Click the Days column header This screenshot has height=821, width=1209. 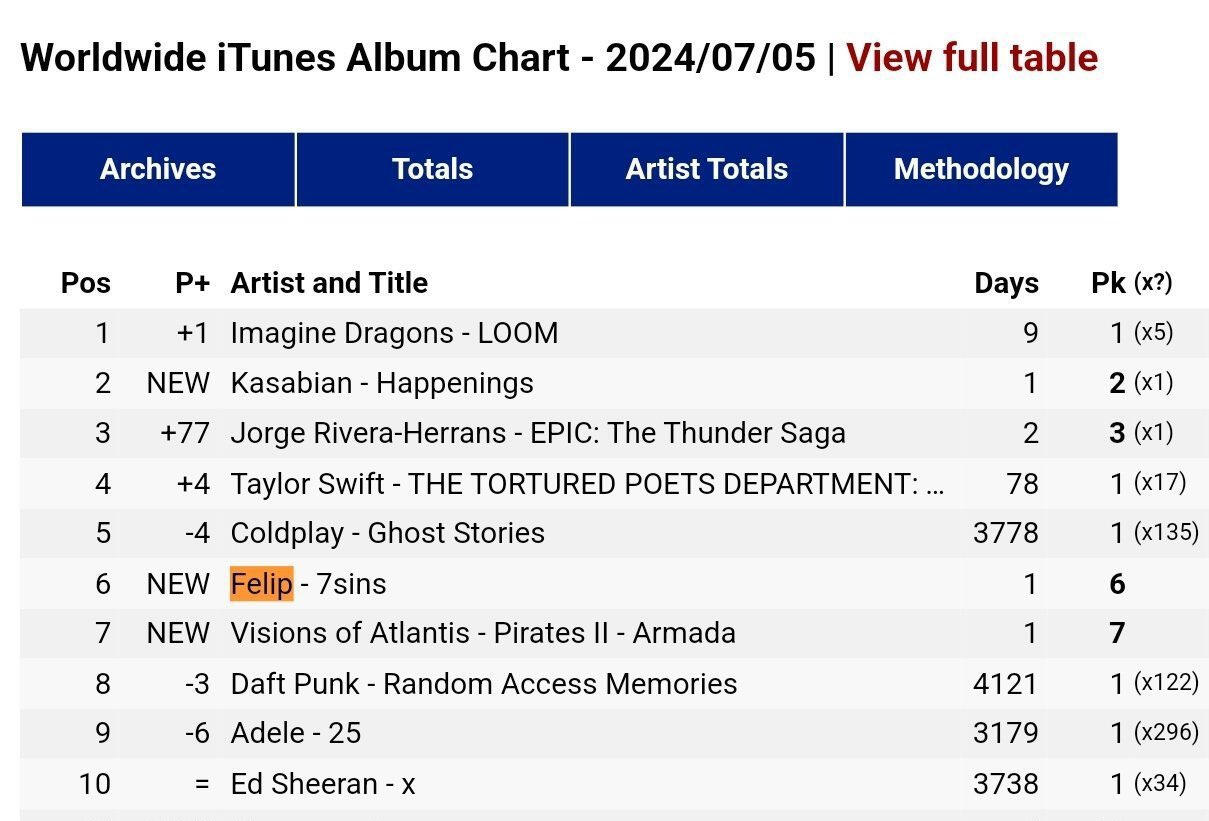(x=1006, y=283)
